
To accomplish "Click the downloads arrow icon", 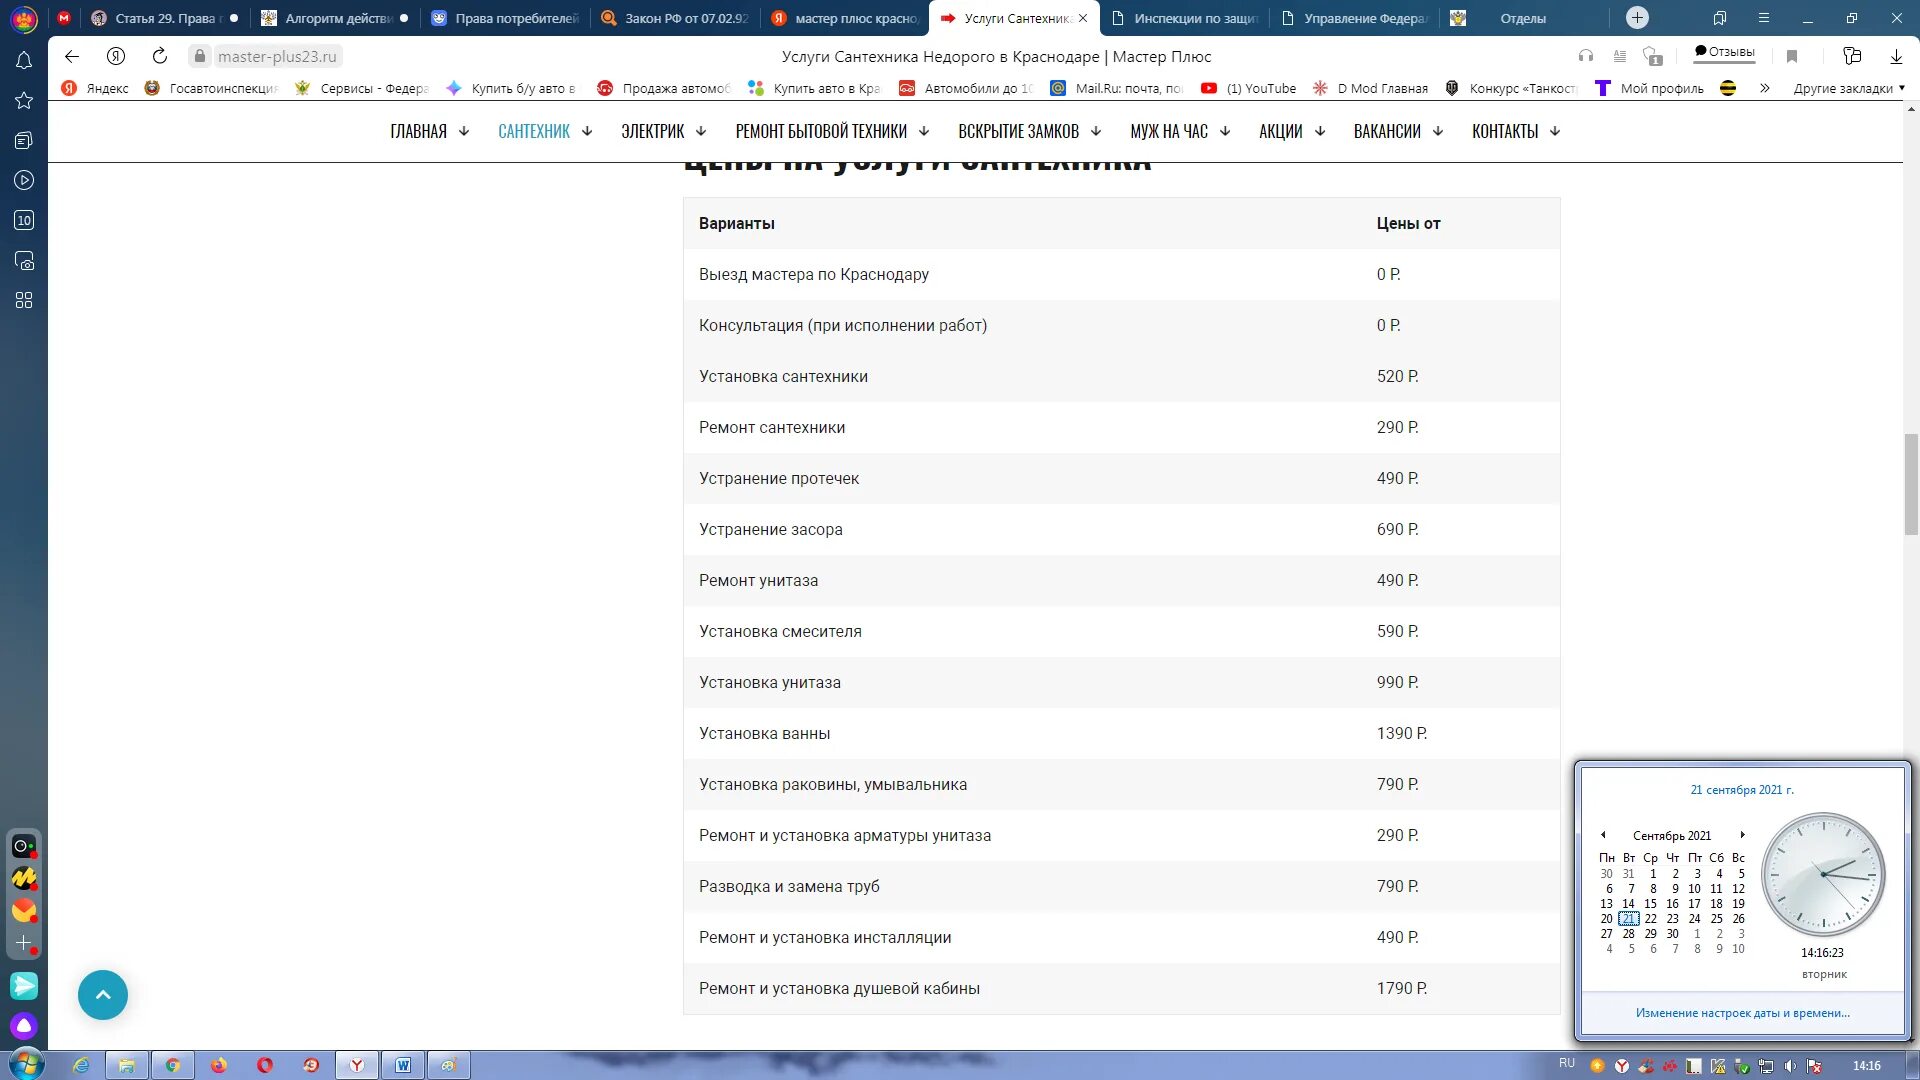I will click(1896, 57).
